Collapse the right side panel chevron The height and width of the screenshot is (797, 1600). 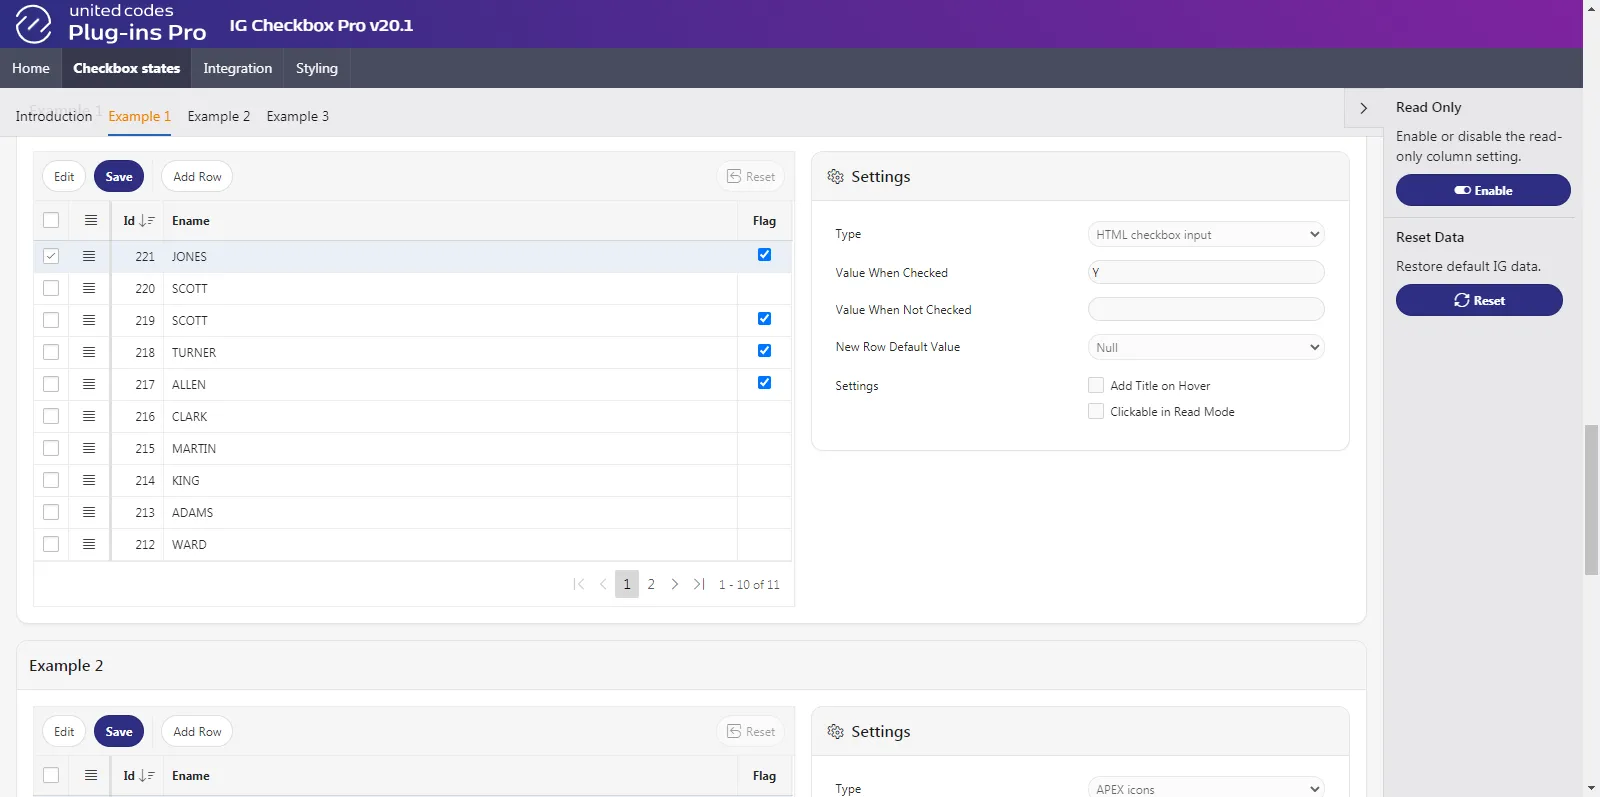click(1364, 108)
